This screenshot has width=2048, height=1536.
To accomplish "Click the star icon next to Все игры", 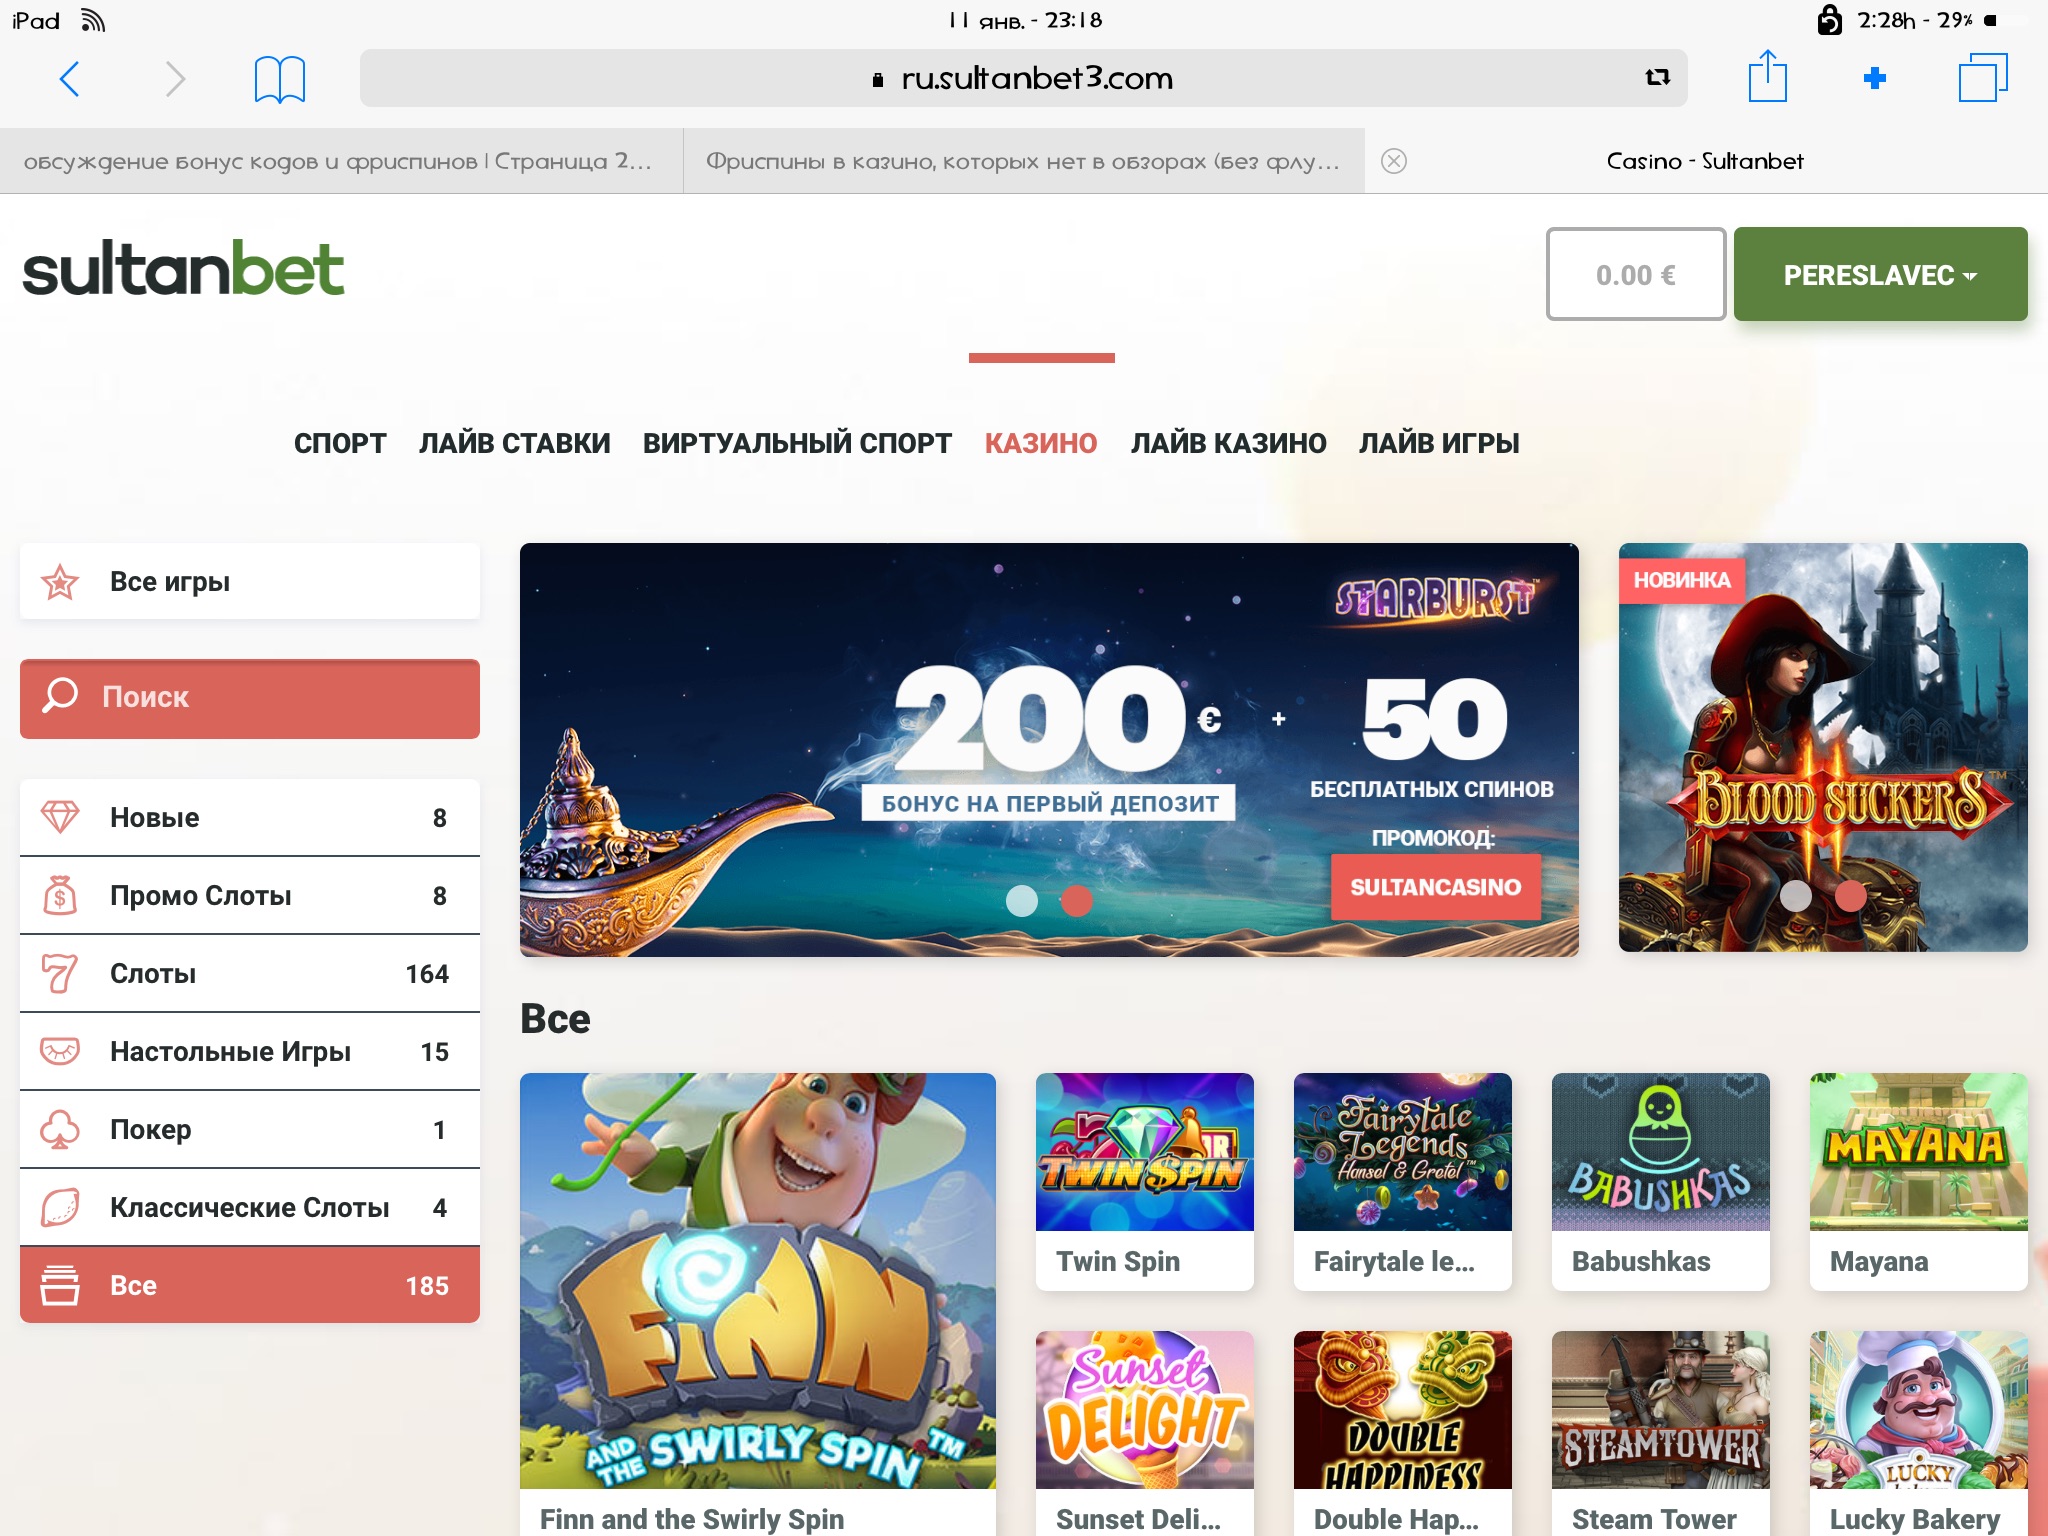I will (x=60, y=582).
